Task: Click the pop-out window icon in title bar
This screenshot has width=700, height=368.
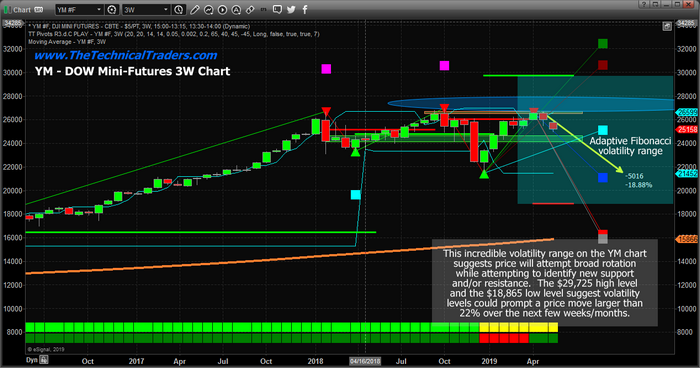Action: tap(655, 4)
